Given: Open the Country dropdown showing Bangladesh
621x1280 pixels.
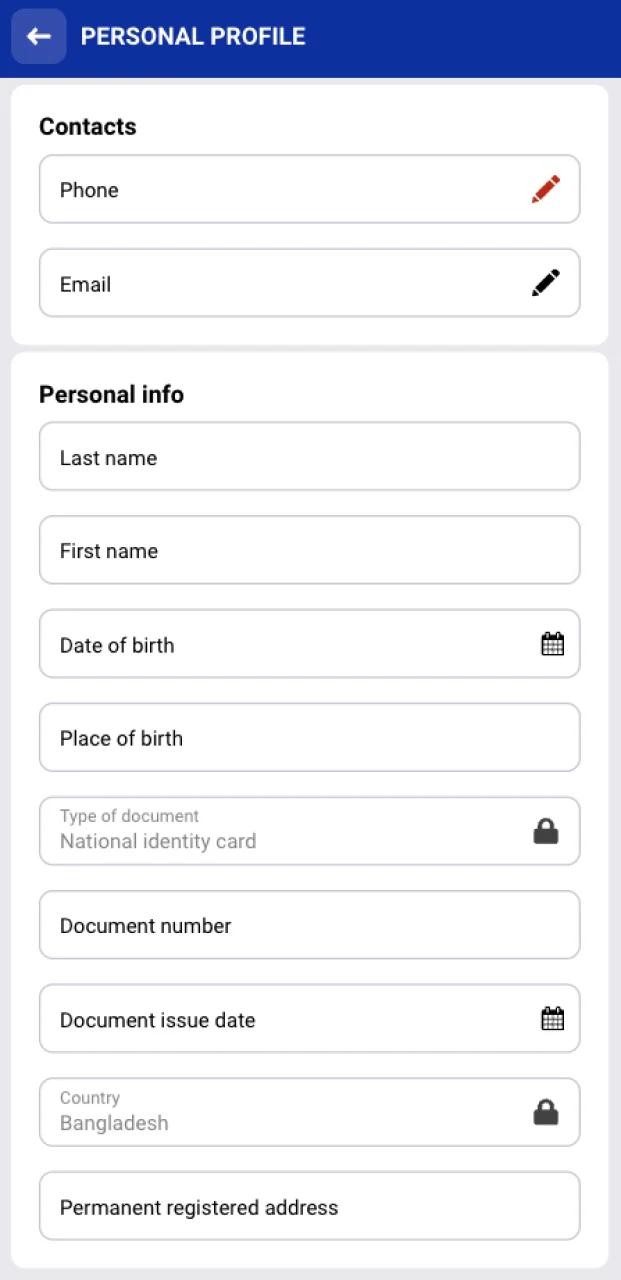Looking at the screenshot, I should point(280,1112).
